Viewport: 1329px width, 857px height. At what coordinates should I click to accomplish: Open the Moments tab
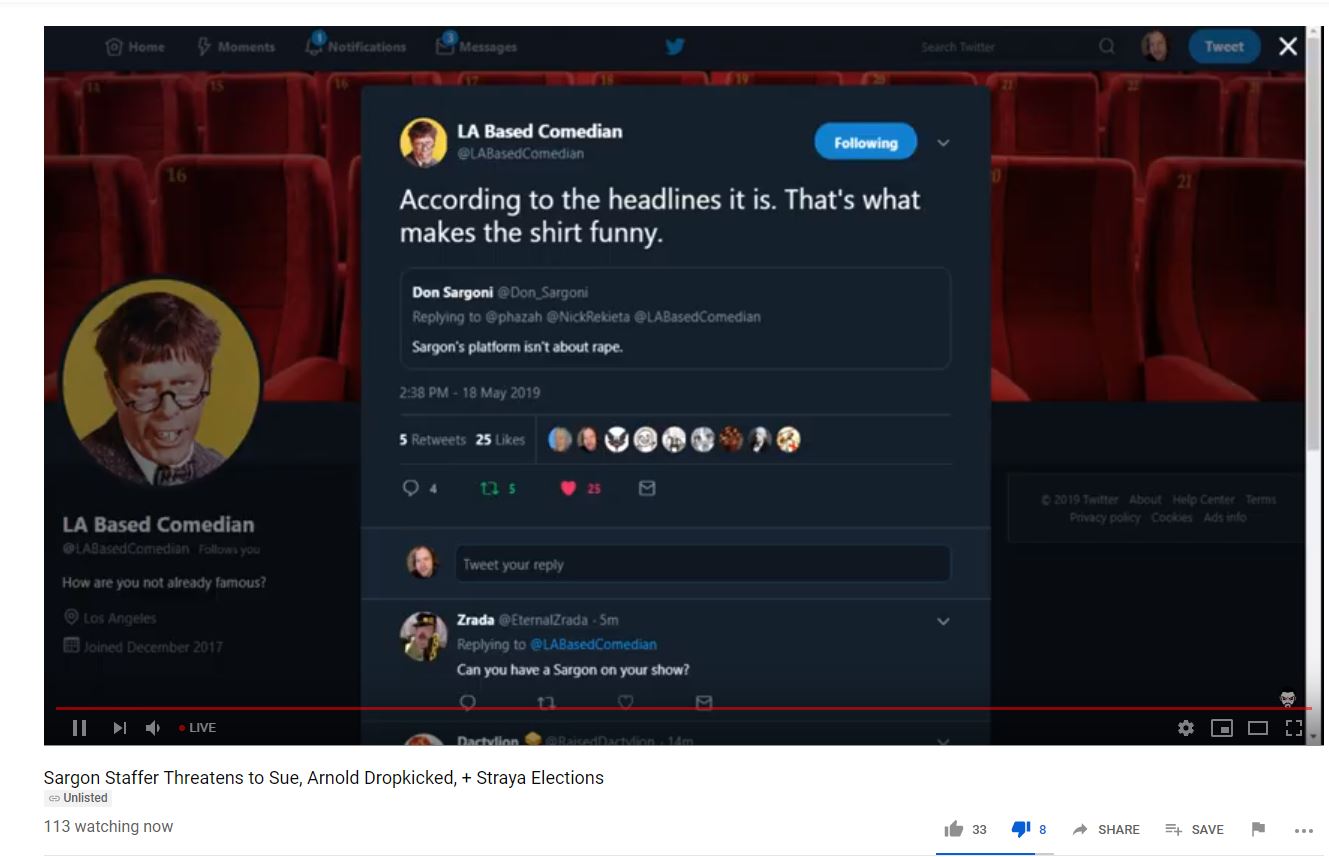point(235,47)
